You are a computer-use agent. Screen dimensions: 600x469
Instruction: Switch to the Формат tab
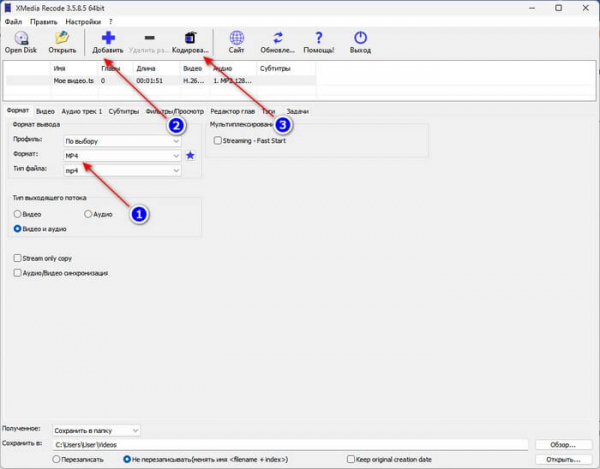coord(18,111)
